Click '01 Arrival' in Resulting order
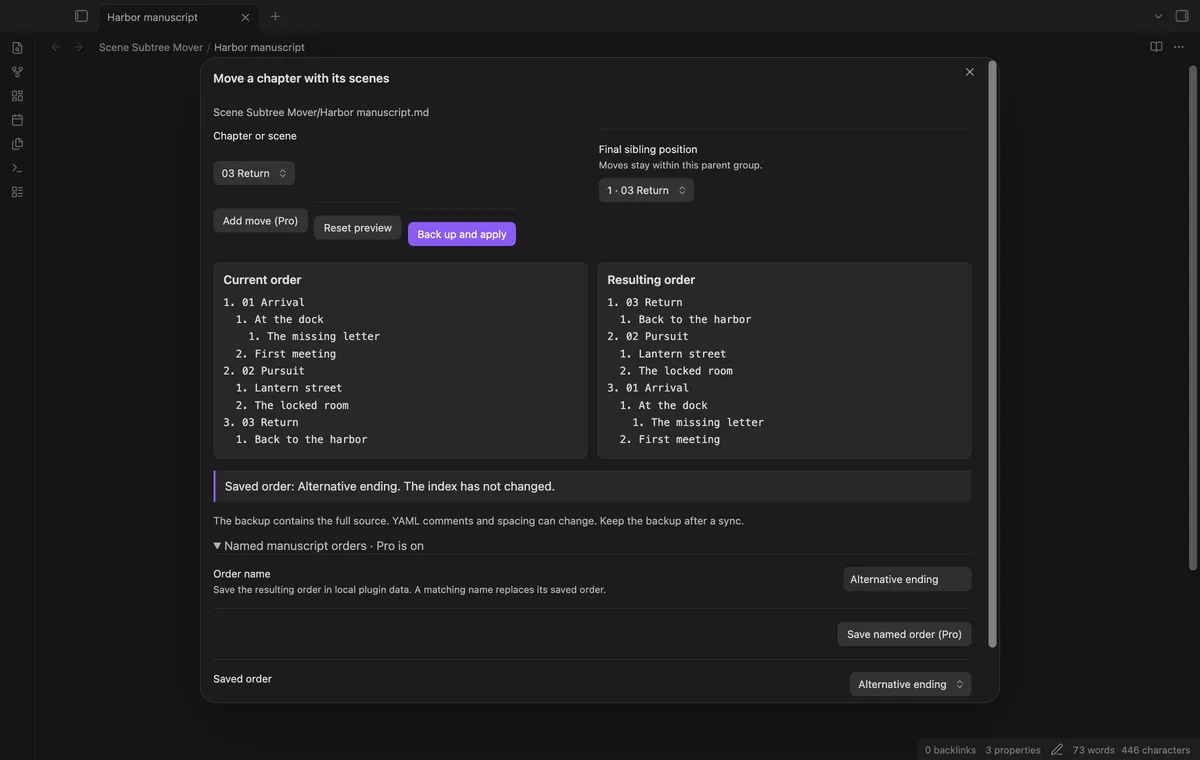Viewport: 1200px width, 760px height. click(657, 388)
